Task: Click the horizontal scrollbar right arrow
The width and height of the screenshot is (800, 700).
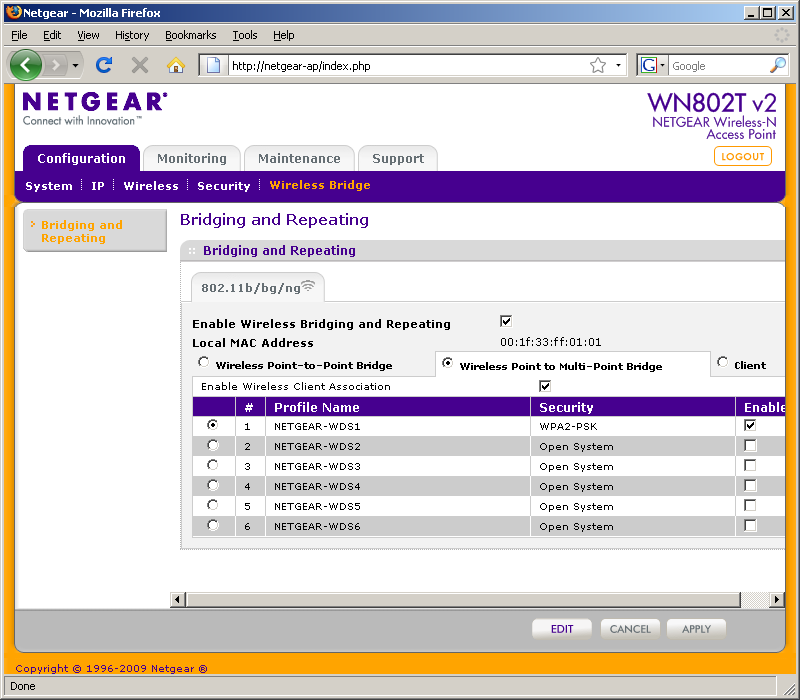Action: (x=777, y=599)
